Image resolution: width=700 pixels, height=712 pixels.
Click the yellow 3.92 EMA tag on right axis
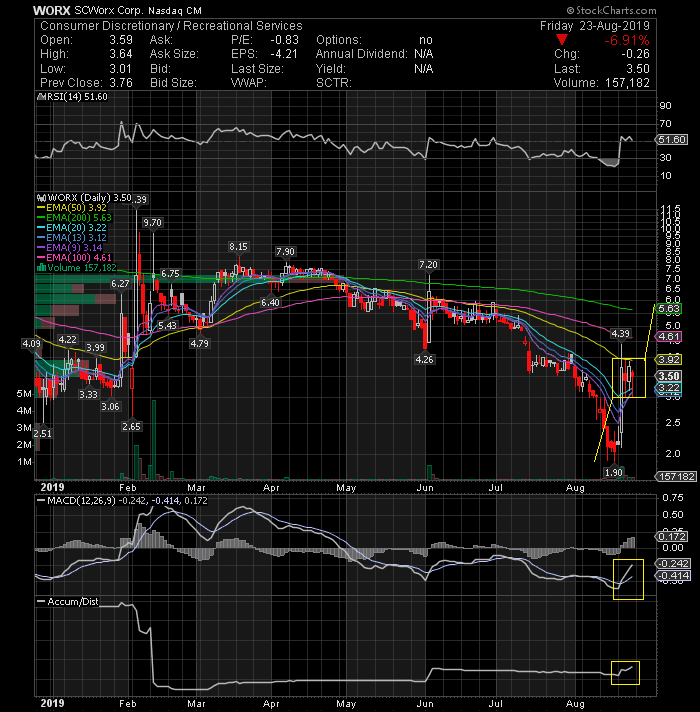click(669, 360)
